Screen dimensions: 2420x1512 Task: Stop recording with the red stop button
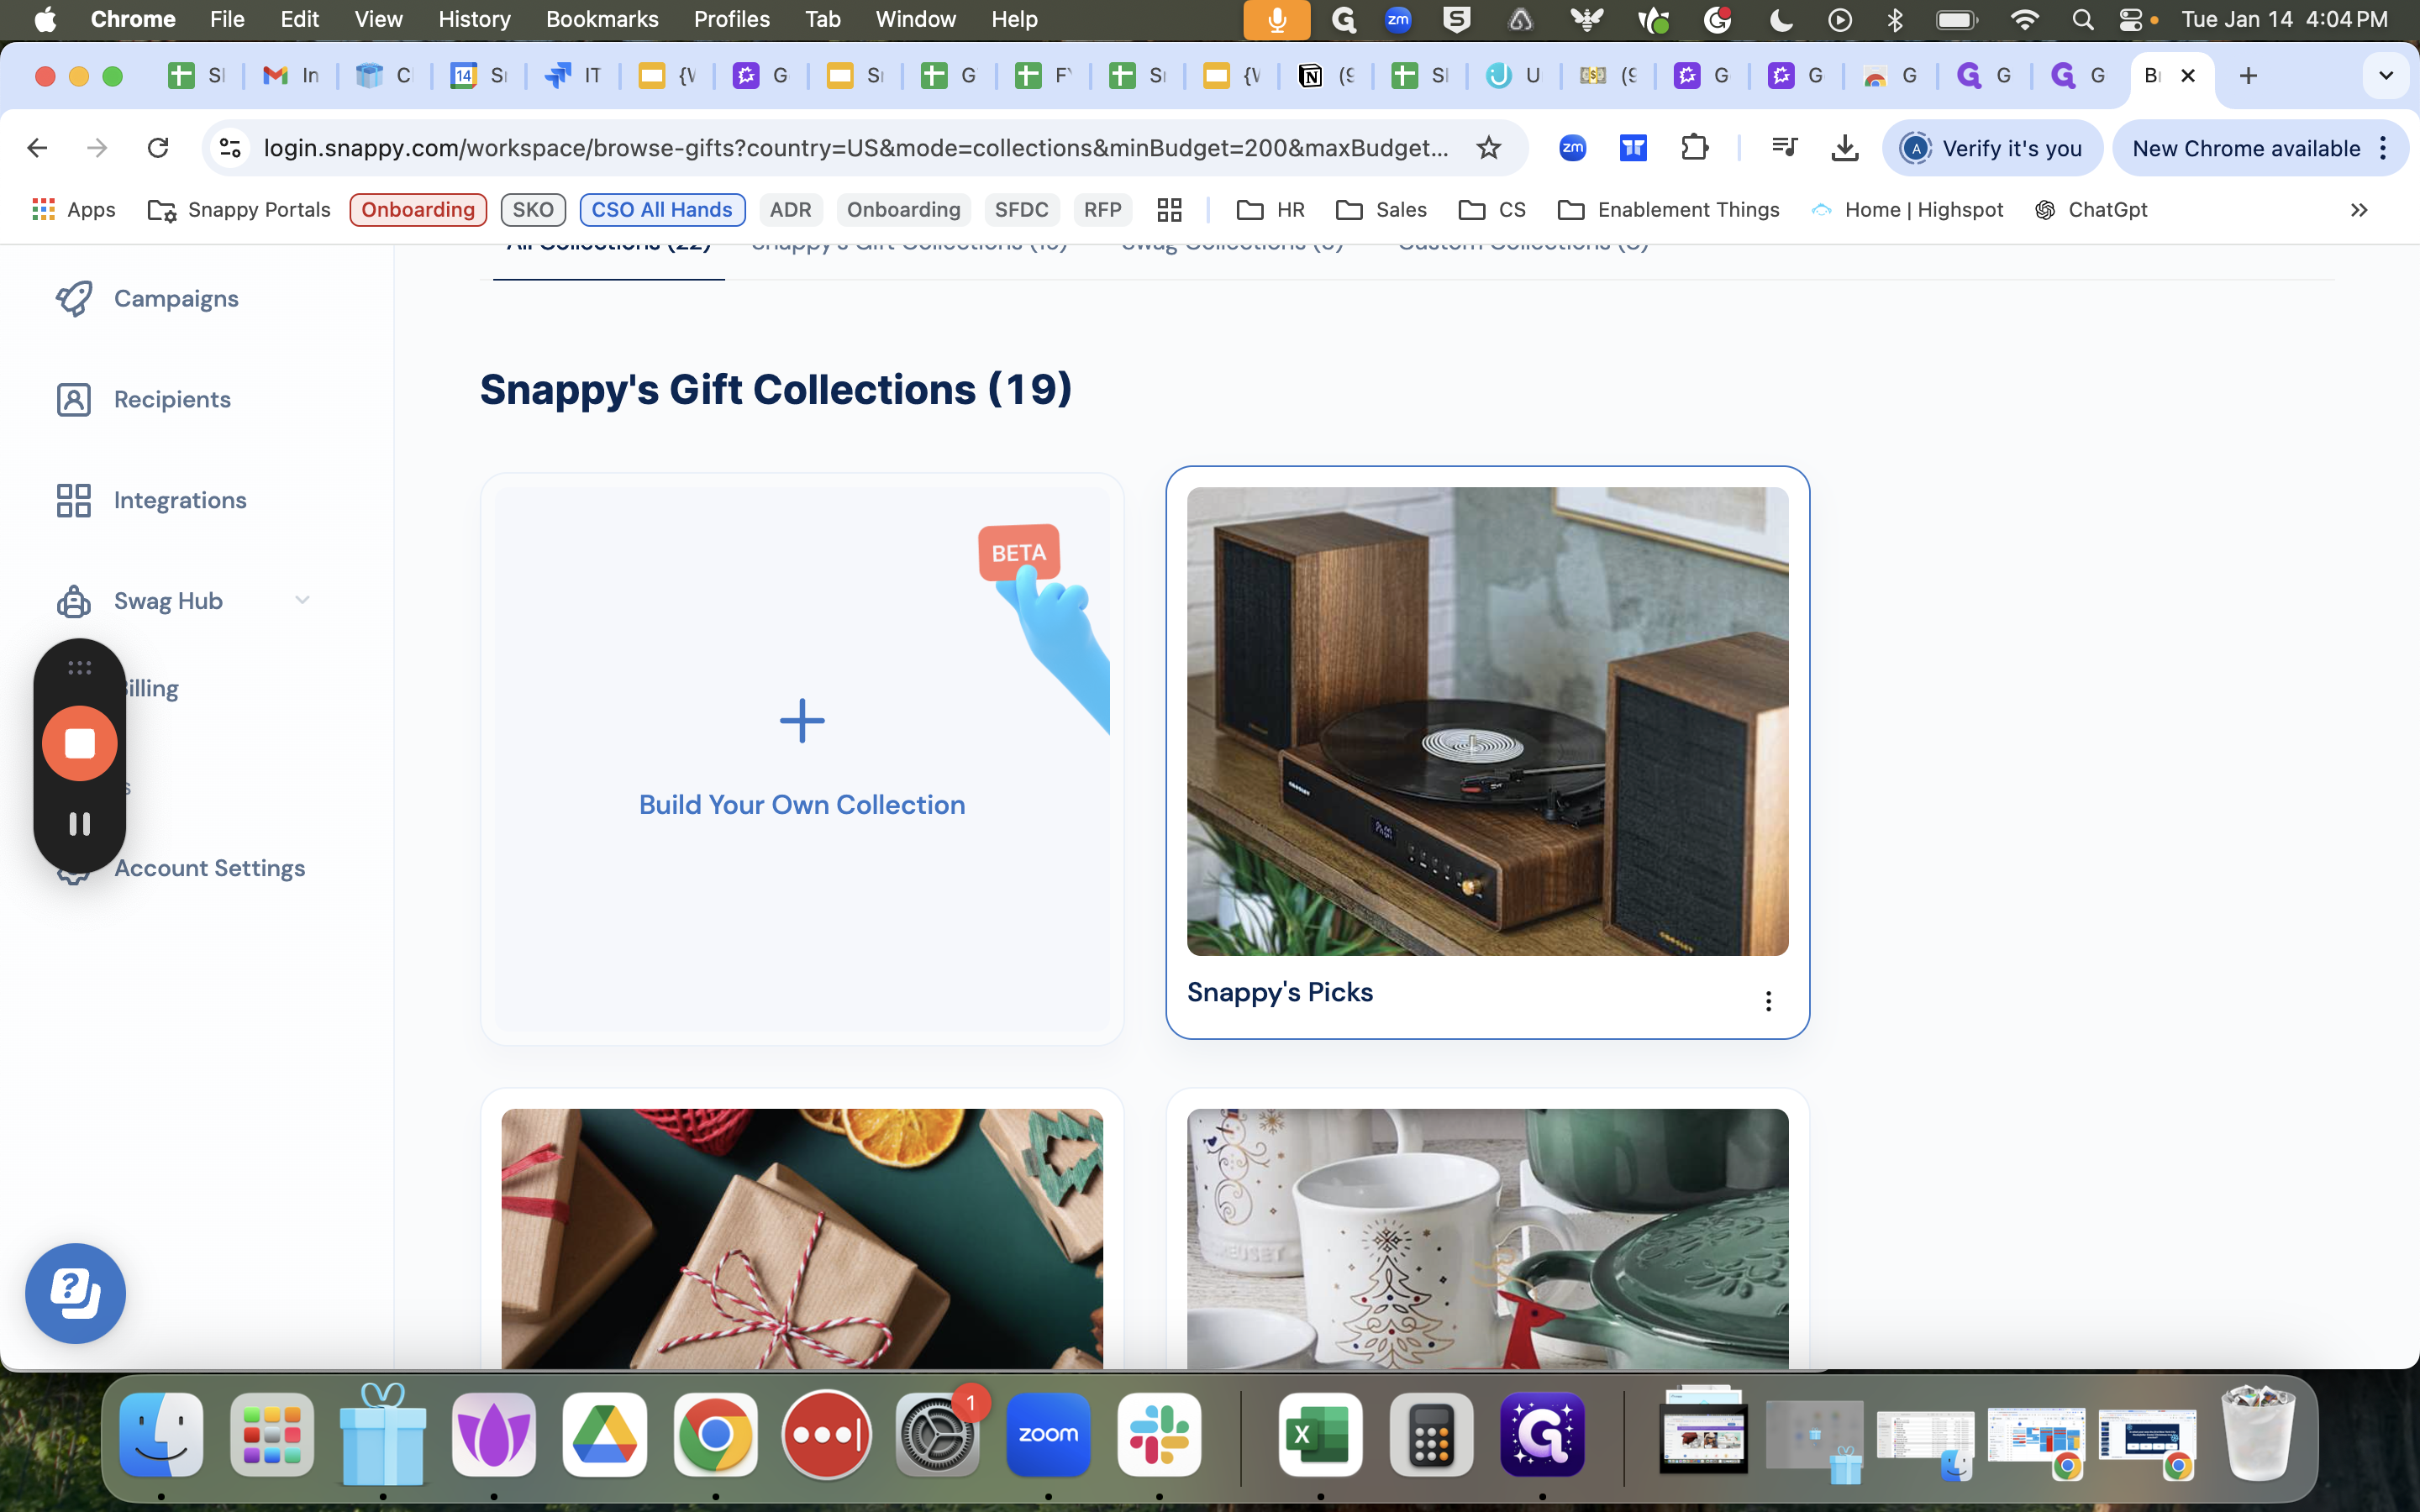pyautogui.click(x=80, y=743)
